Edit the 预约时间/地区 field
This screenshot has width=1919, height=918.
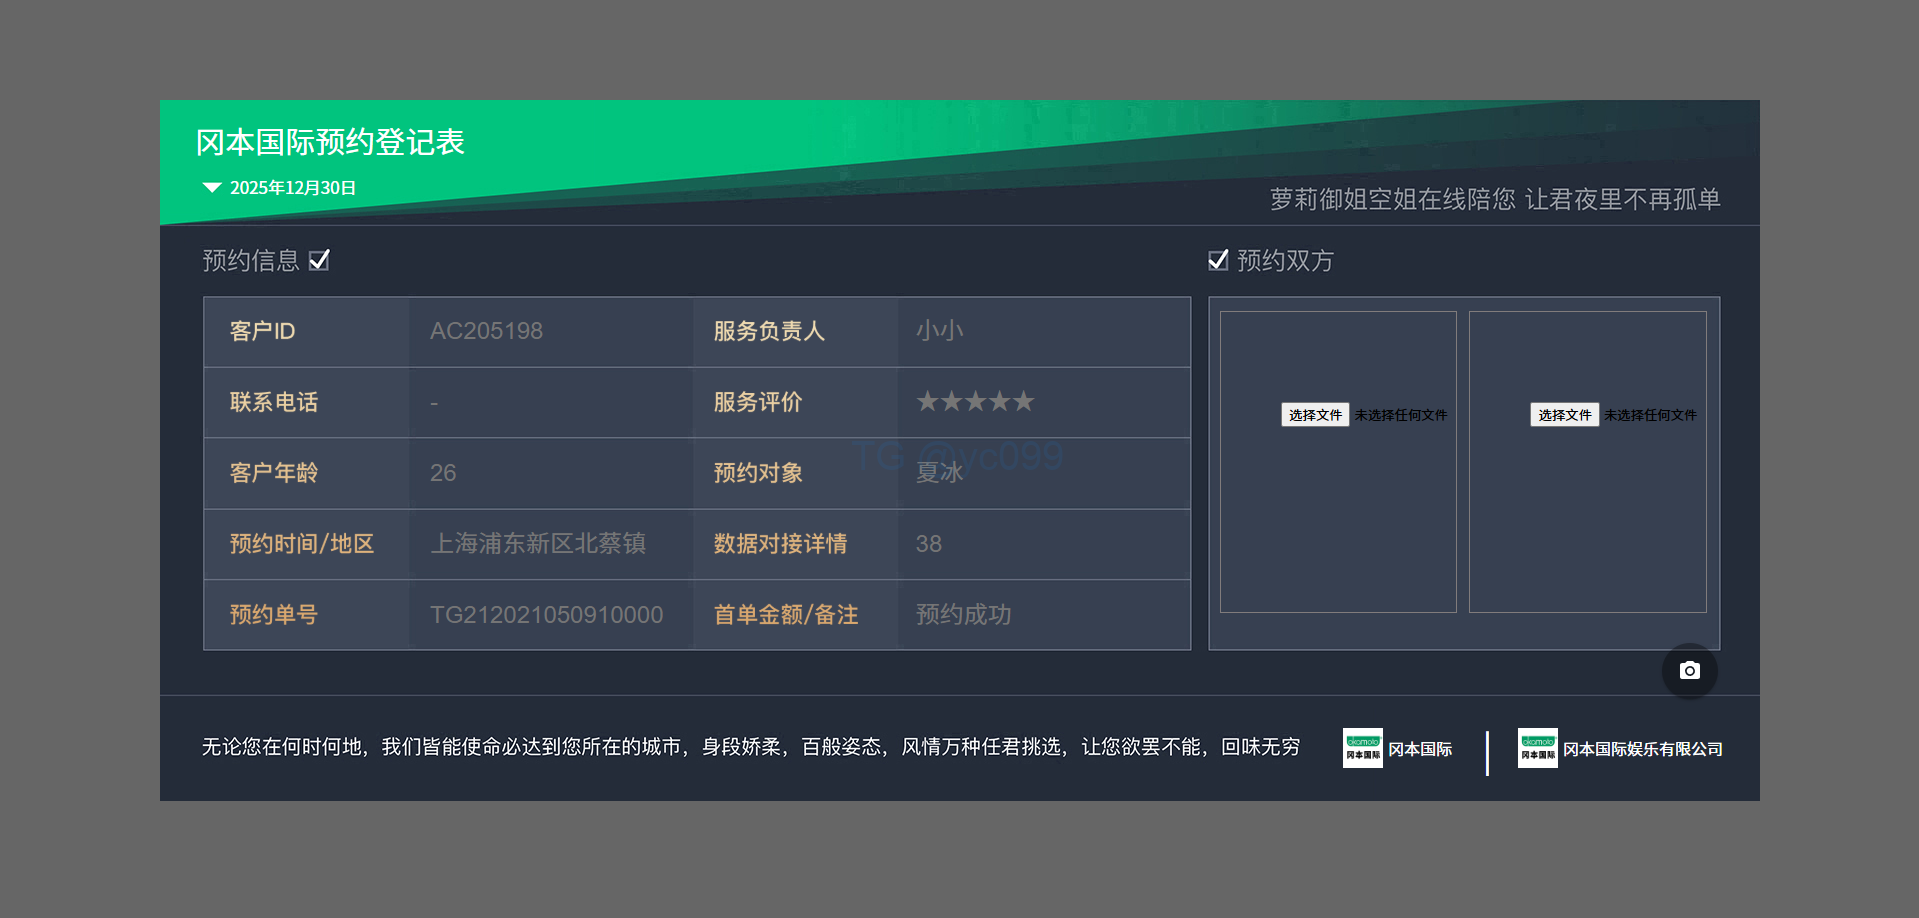[x=550, y=544]
